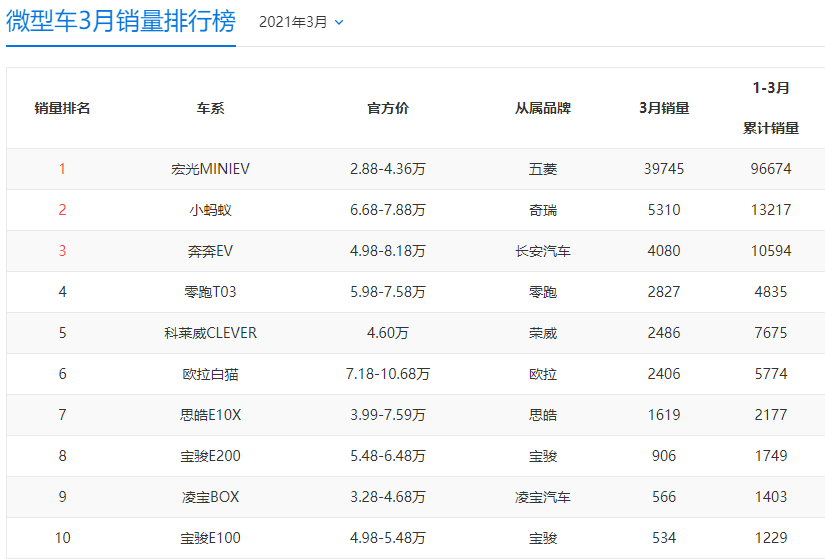Click March sales value 2486
This screenshot has width=825, height=559.
(x=664, y=333)
